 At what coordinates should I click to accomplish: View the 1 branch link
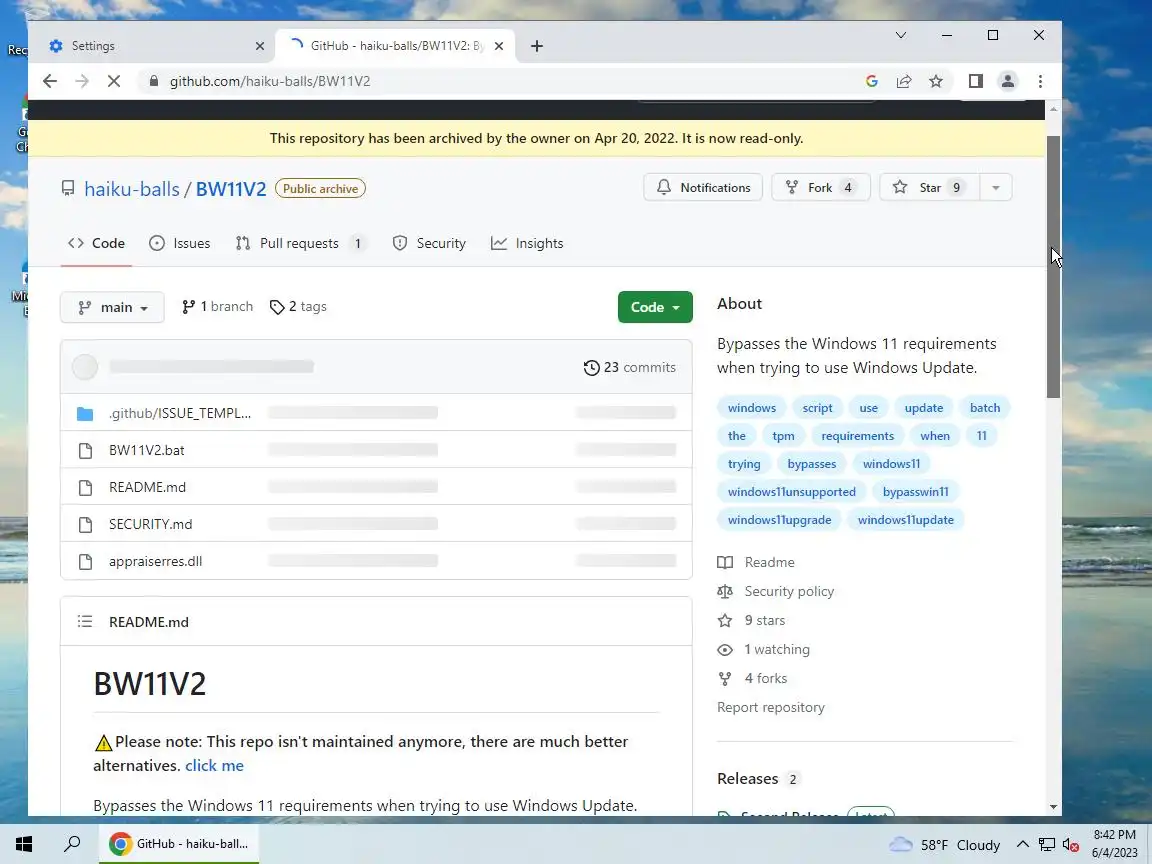click(217, 306)
